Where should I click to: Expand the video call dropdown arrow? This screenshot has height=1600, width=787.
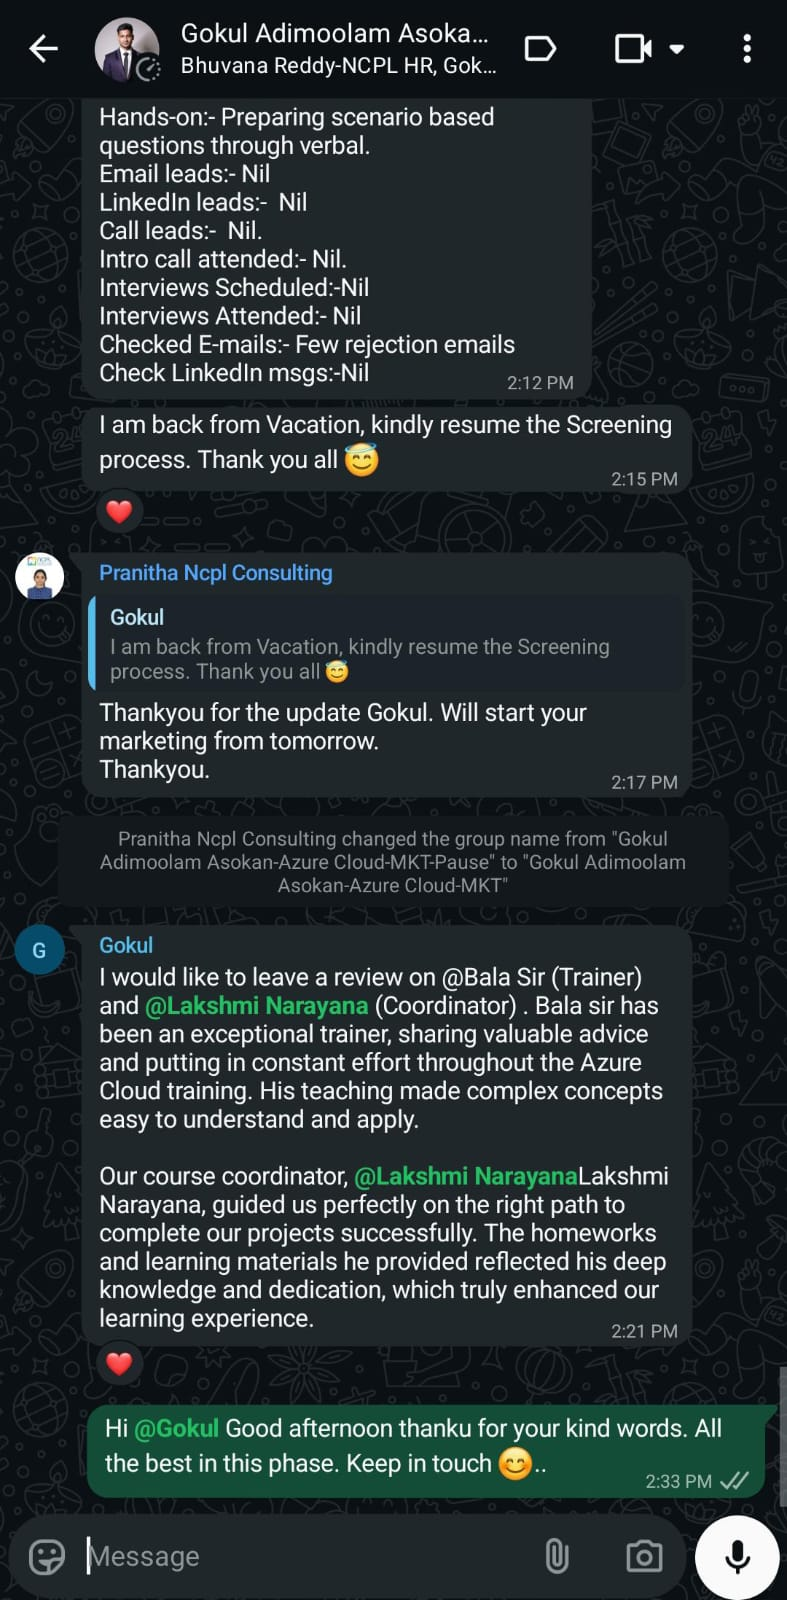point(678,49)
